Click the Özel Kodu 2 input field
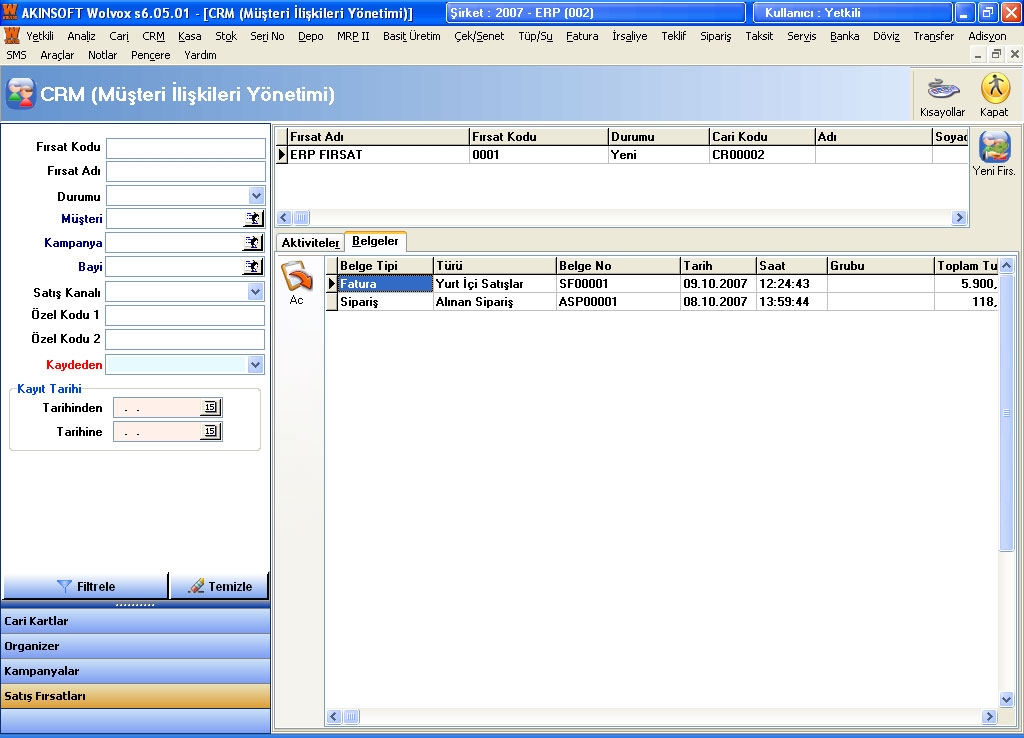The width and height of the screenshot is (1024, 738). [185, 339]
